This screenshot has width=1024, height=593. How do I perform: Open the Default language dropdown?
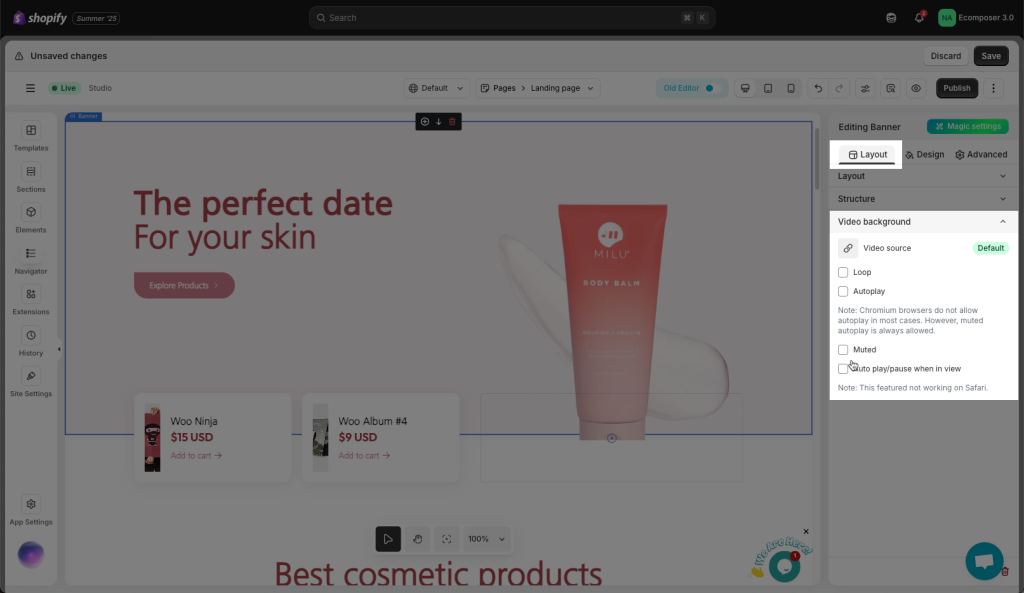click(436, 88)
